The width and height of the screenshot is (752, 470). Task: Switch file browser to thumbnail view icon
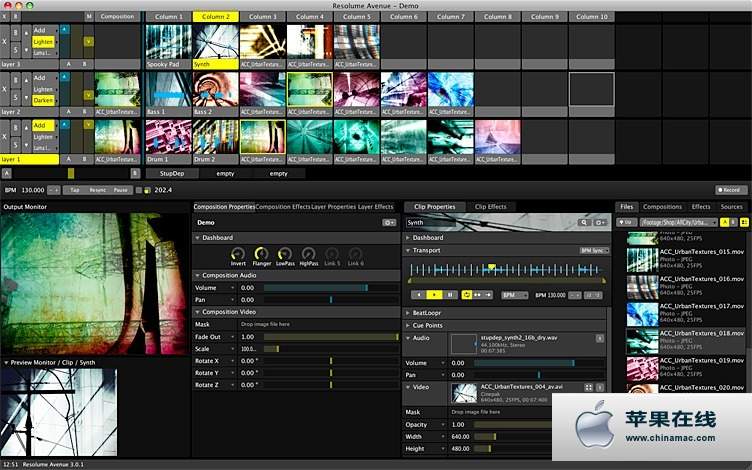click(744, 223)
